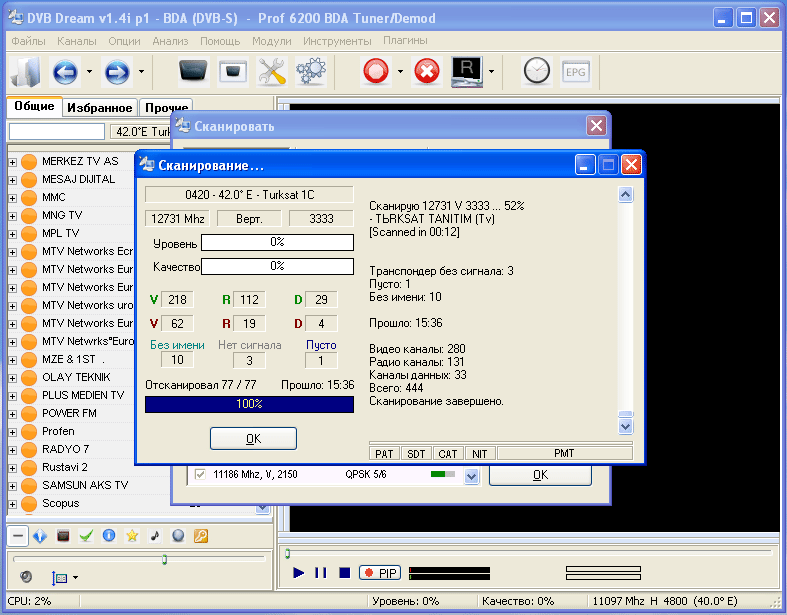Click the blue diamond arrows icon below channel list
Screen dimensions: 787x615
(40, 536)
